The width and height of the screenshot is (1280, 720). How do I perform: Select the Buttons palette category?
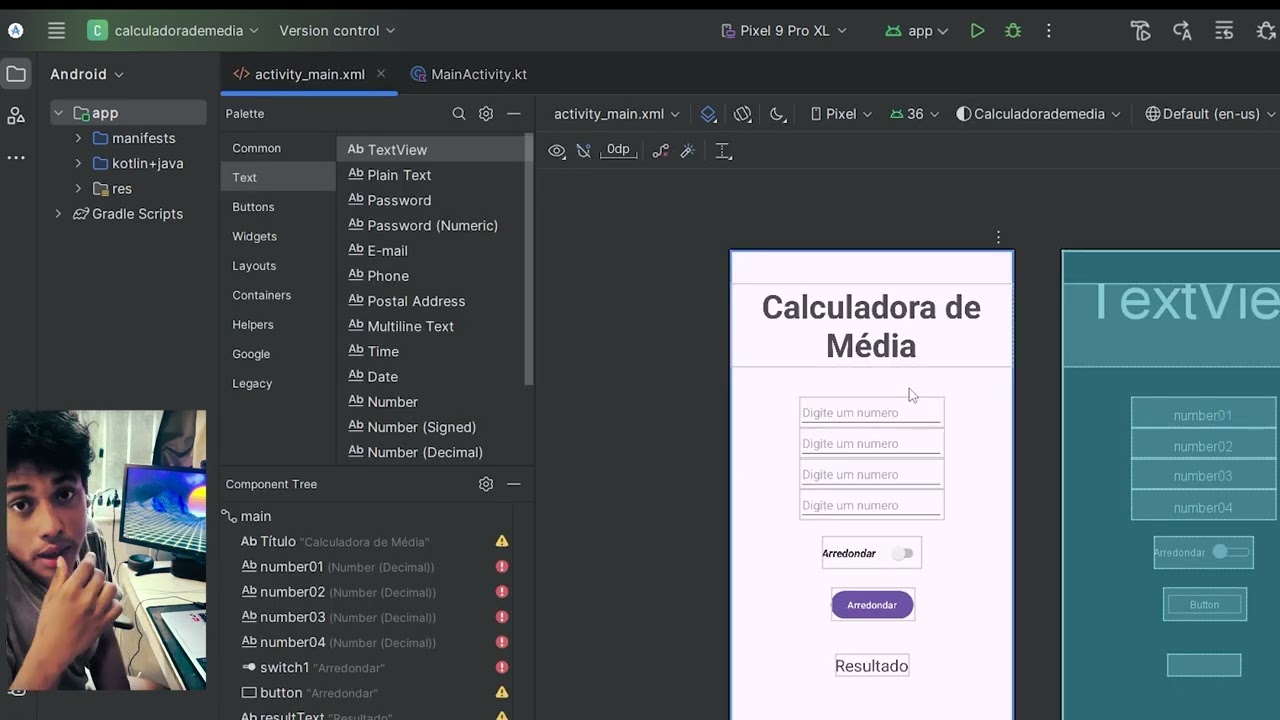click(253, 207)
